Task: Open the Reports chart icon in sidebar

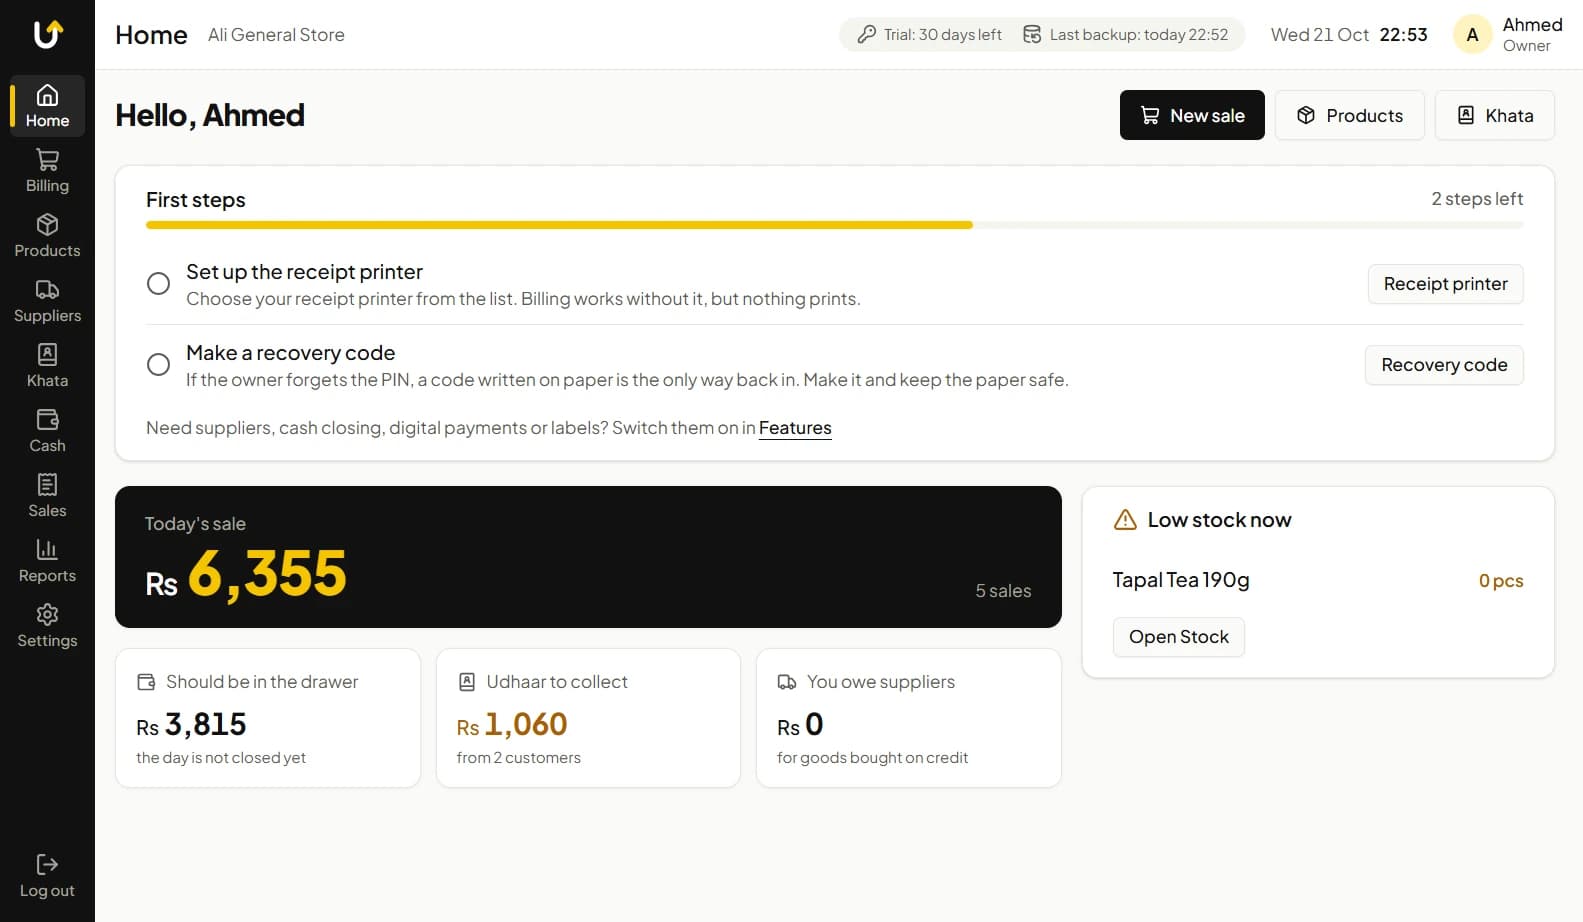Action: click(x=47, y=549)
